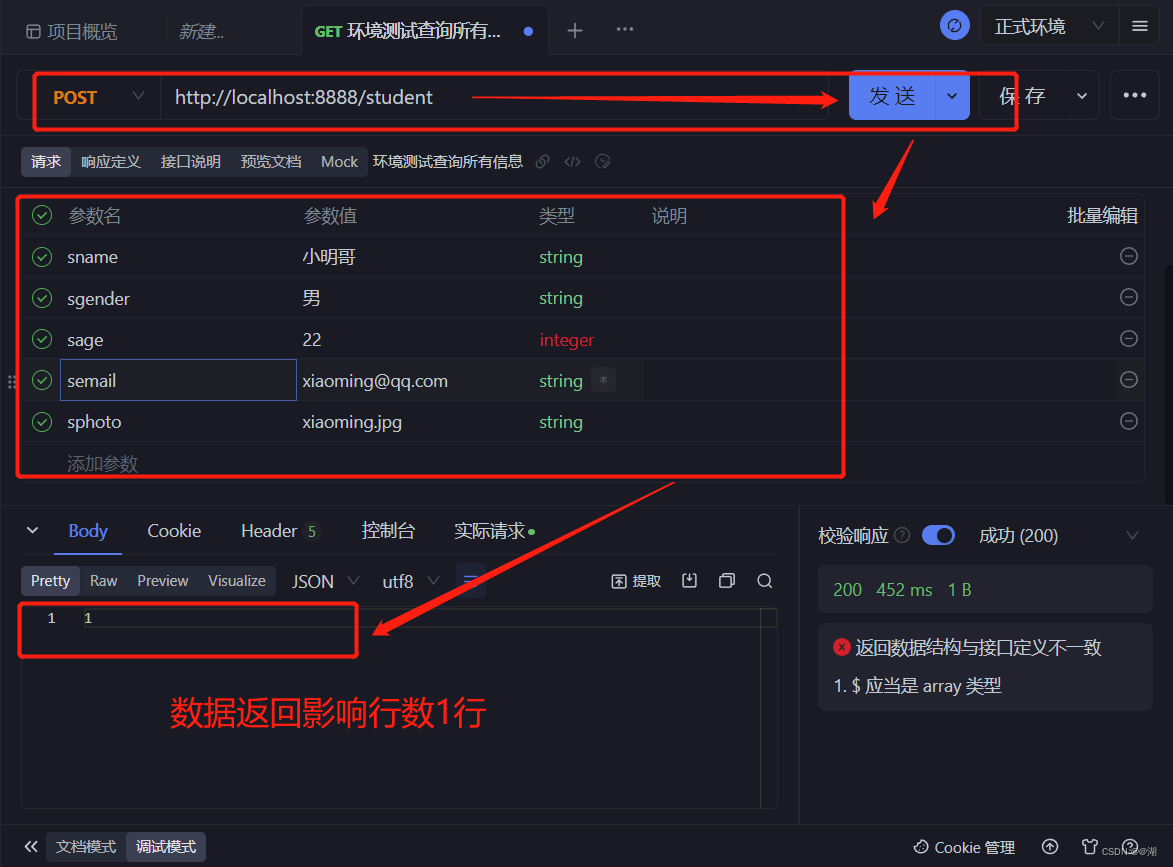
Task: Click the copy link icon beside interface name
Action: point(542,162)
